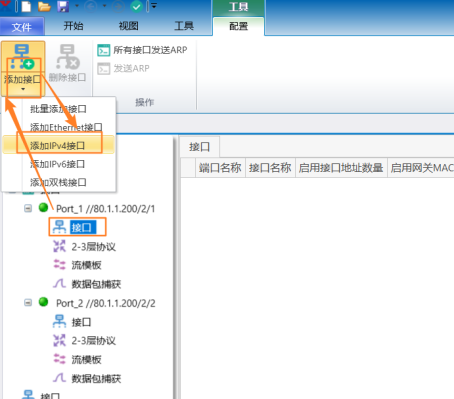Choose 添加IPv4接口 from the menu
454x399 pixels.
(58, 146)
